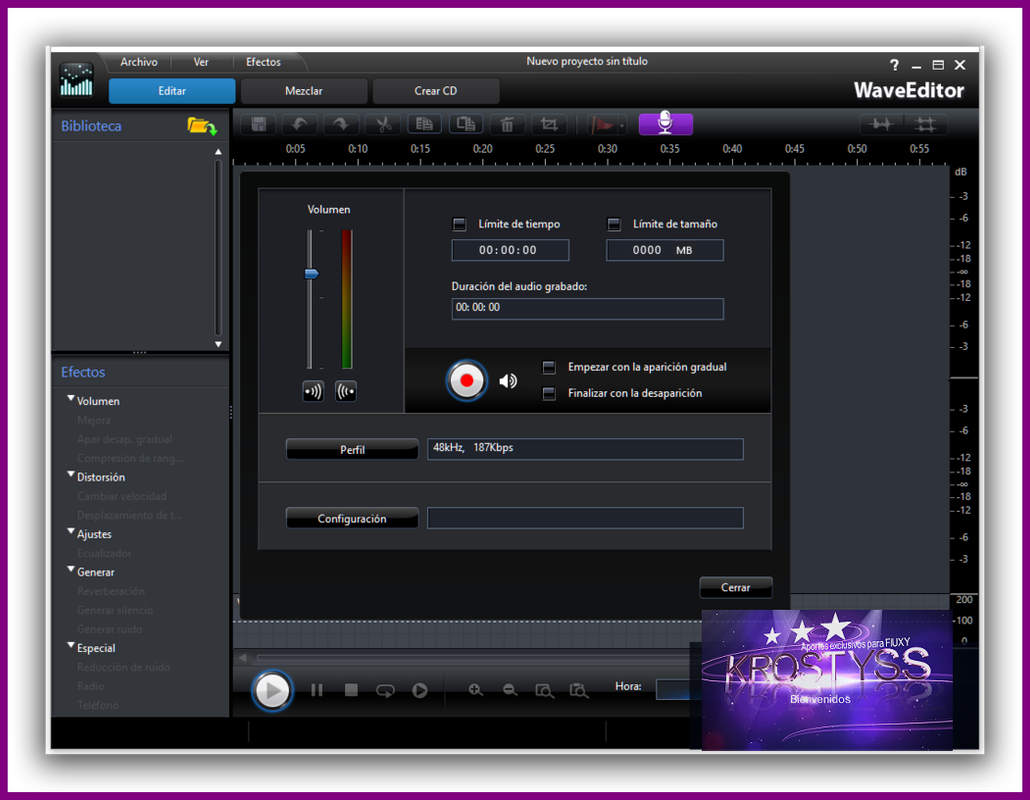Screen dimensions: 1030x800
Task: Click the waveform normalize icon at toolbar right
Action: pyautogui.click(x=881, y=124)
